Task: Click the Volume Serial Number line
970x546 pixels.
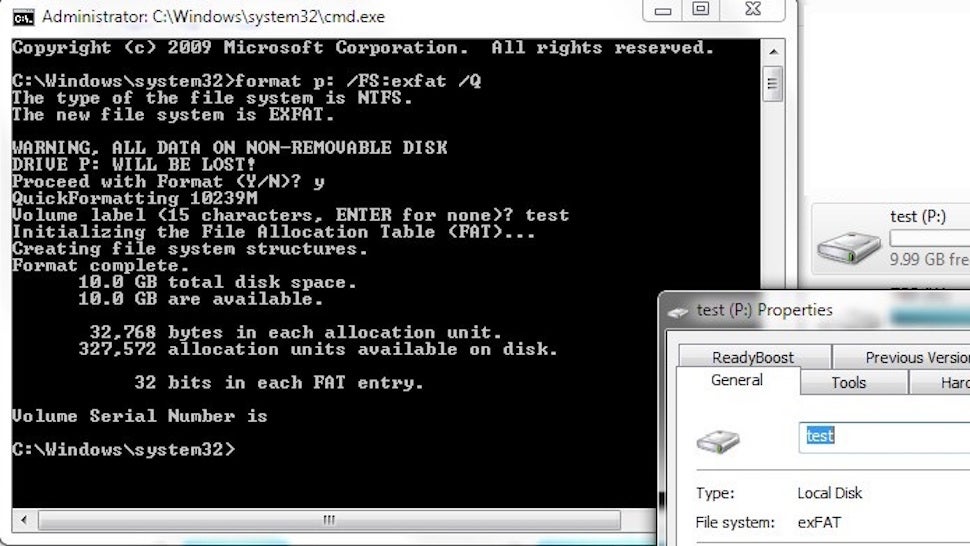Action: tap(140, 416)
